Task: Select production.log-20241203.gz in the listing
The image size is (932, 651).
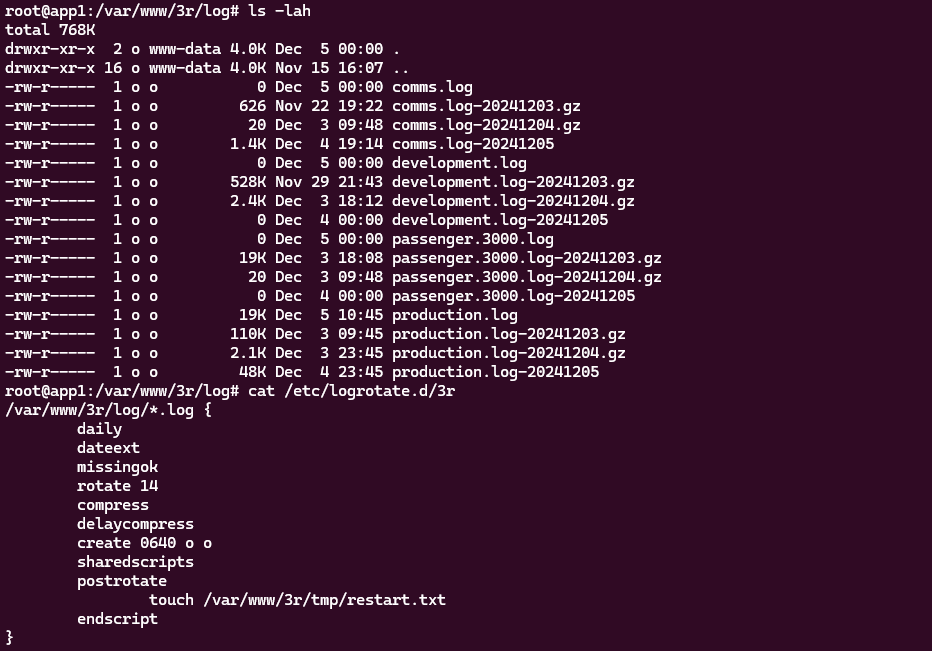Action: 509,334
